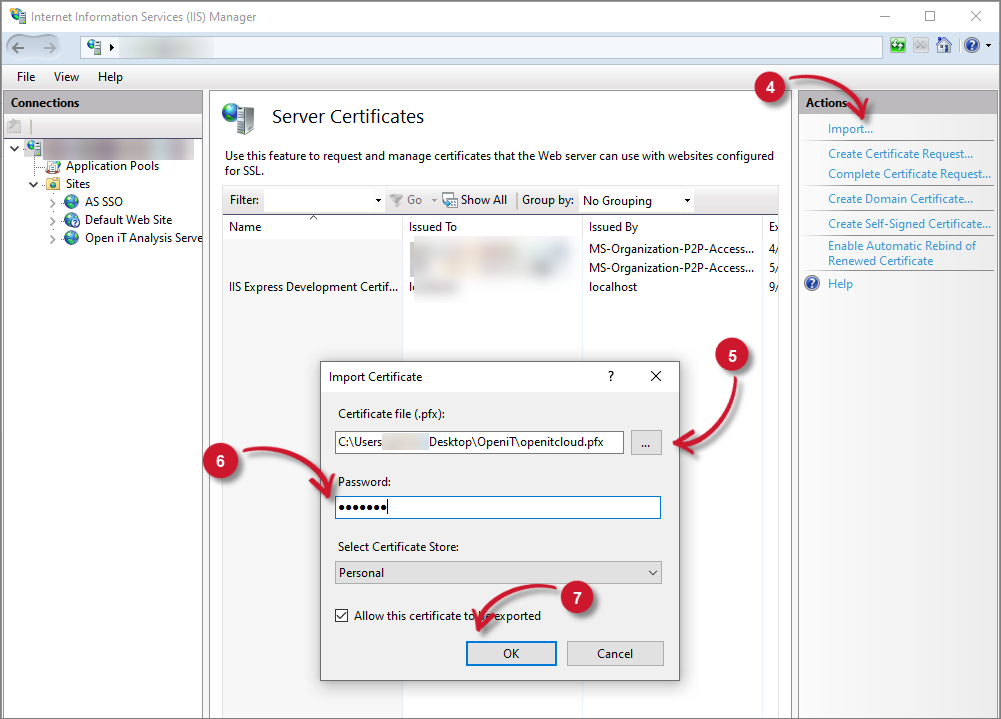Screen dimensions: 1001x719
Task: Open the View menu
Action: pyautogui.click(x=66, y=76)
